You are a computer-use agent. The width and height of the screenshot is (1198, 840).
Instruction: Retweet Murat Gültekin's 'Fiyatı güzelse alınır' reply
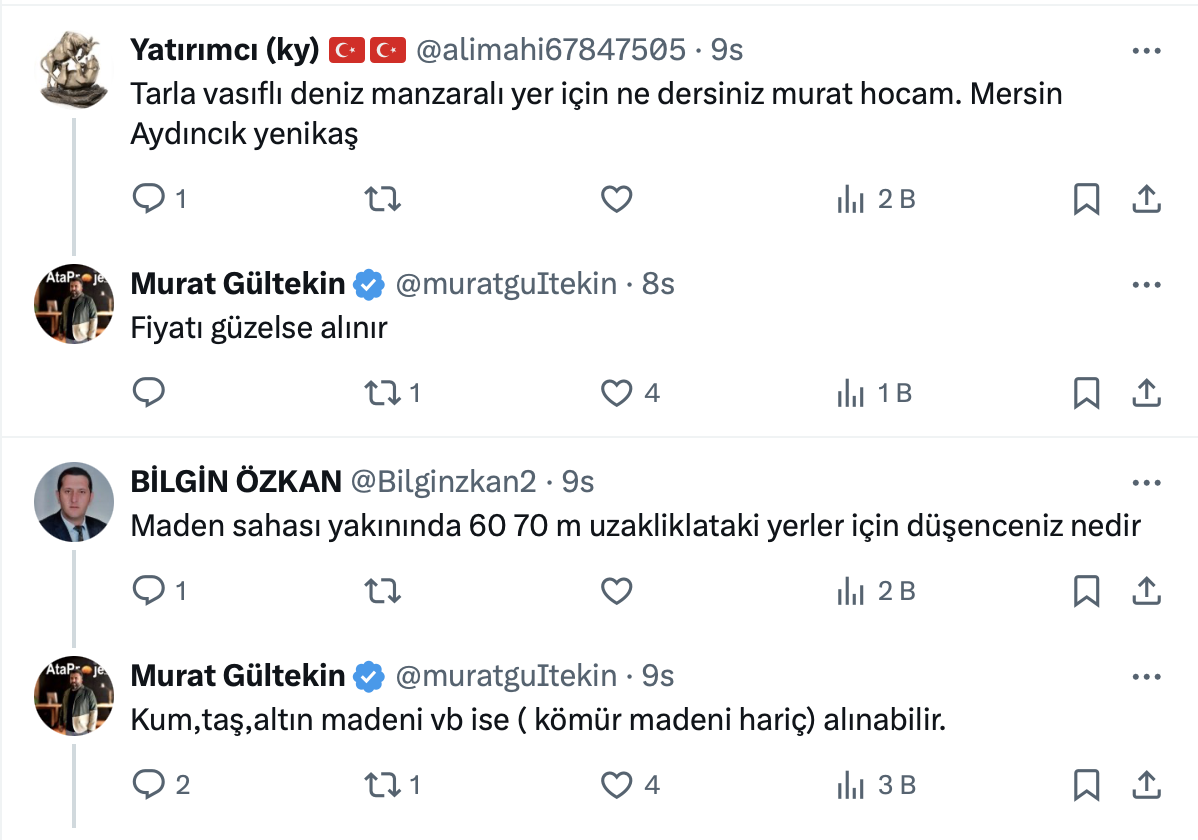coord(382,393)
